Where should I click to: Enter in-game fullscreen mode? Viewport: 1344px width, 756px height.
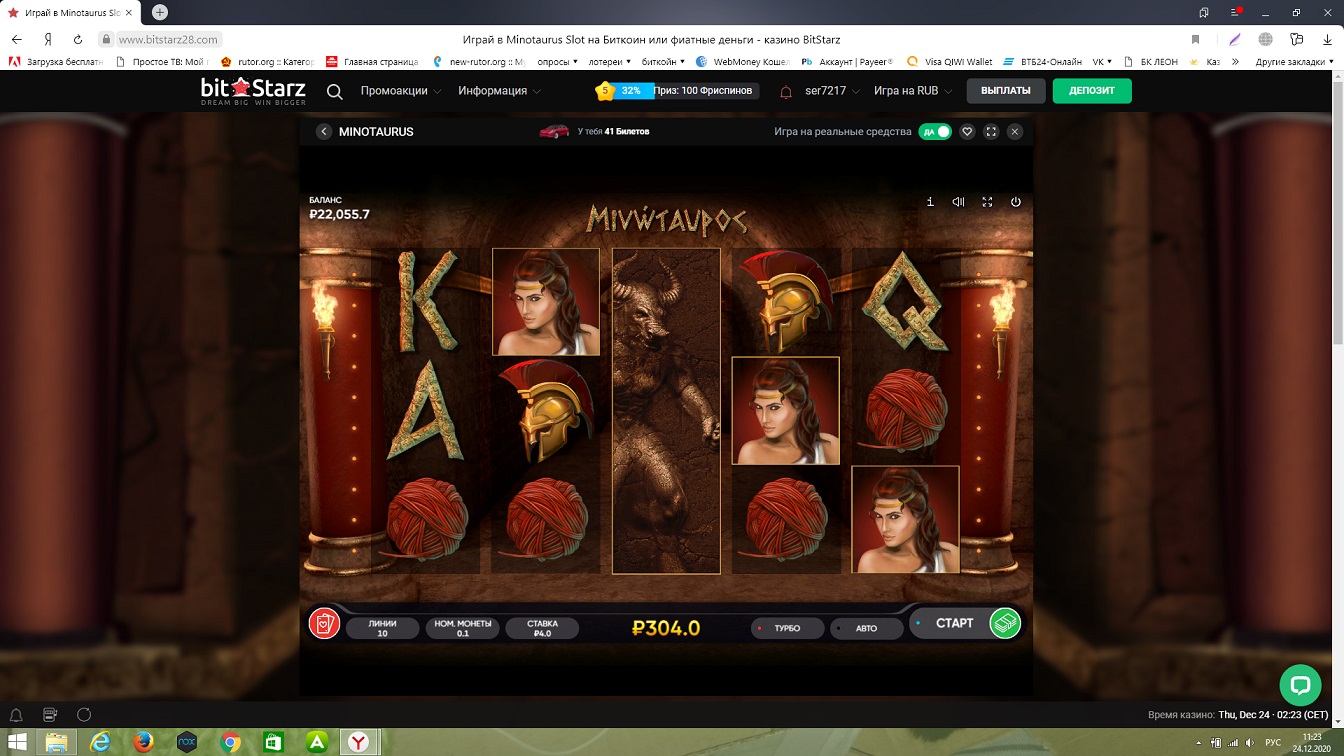987,202
